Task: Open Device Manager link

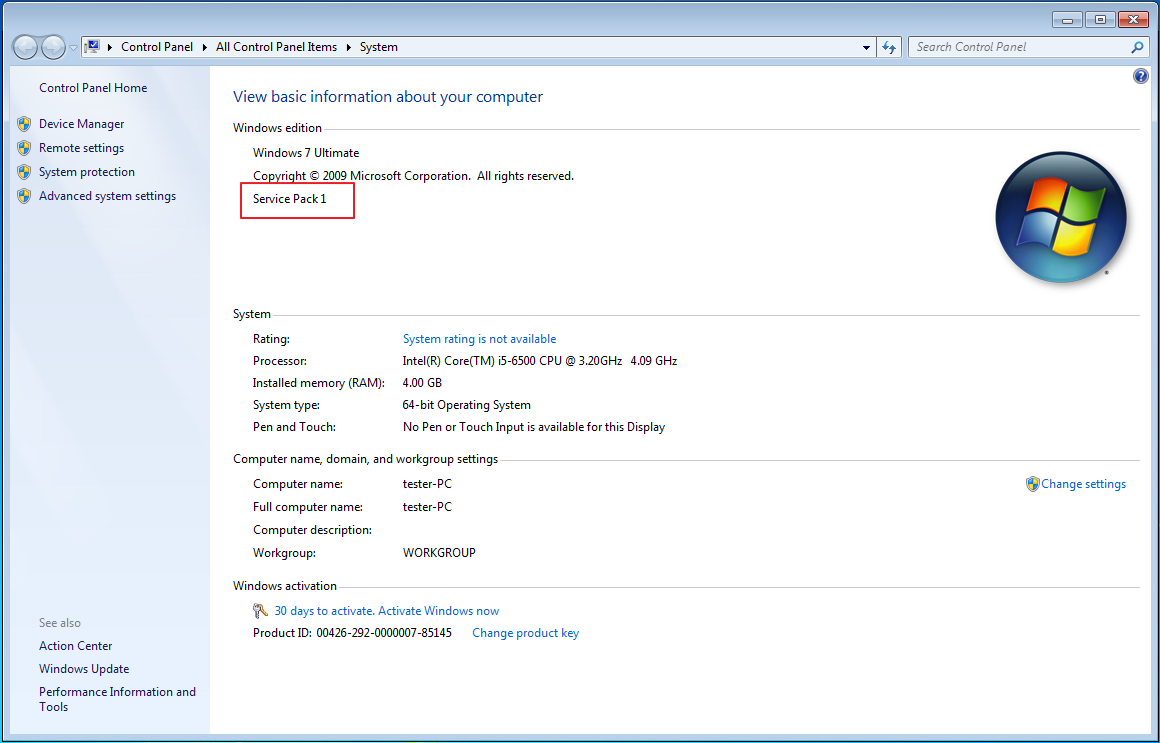Action: click(81, 124)
